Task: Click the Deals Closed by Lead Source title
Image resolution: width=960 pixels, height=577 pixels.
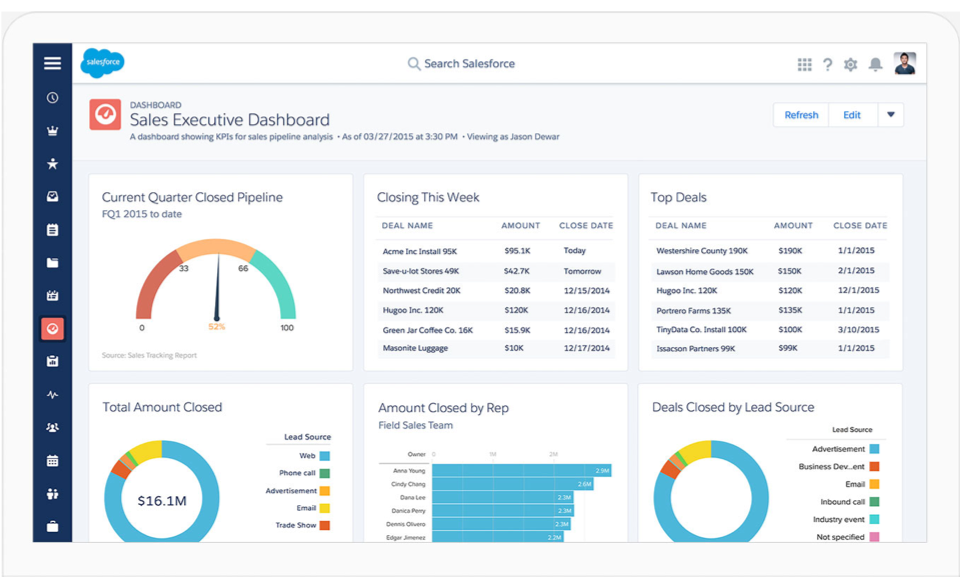Action: point(733,407)
